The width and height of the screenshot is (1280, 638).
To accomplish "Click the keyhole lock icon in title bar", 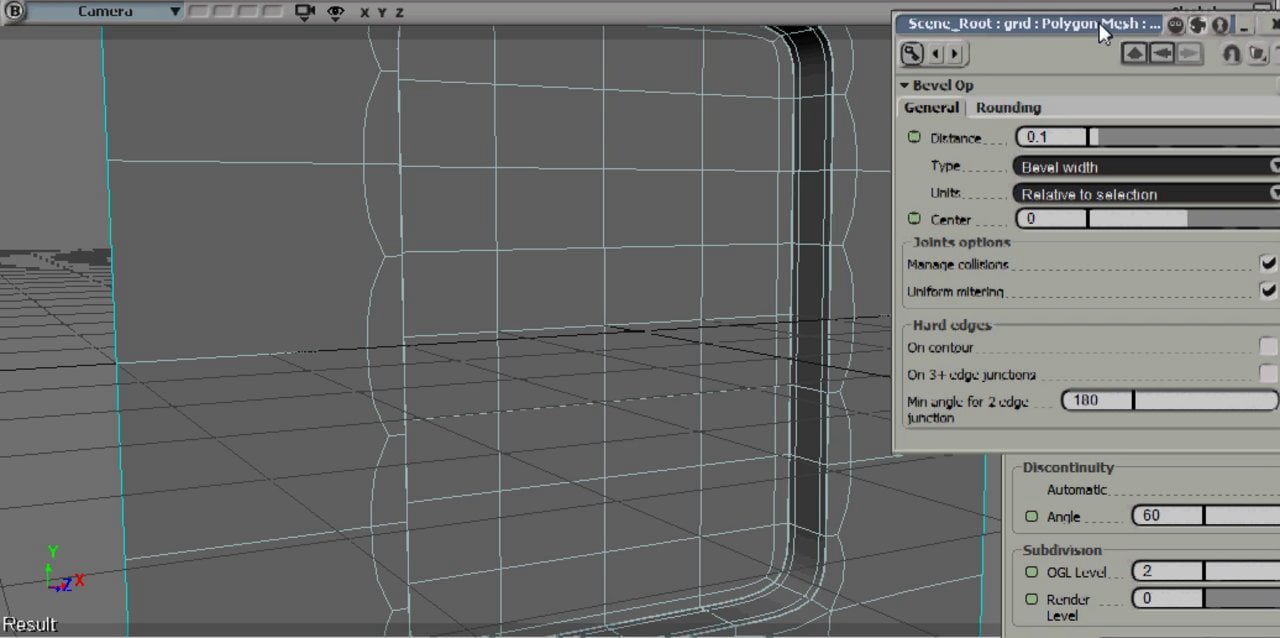I will point(1220,24).
